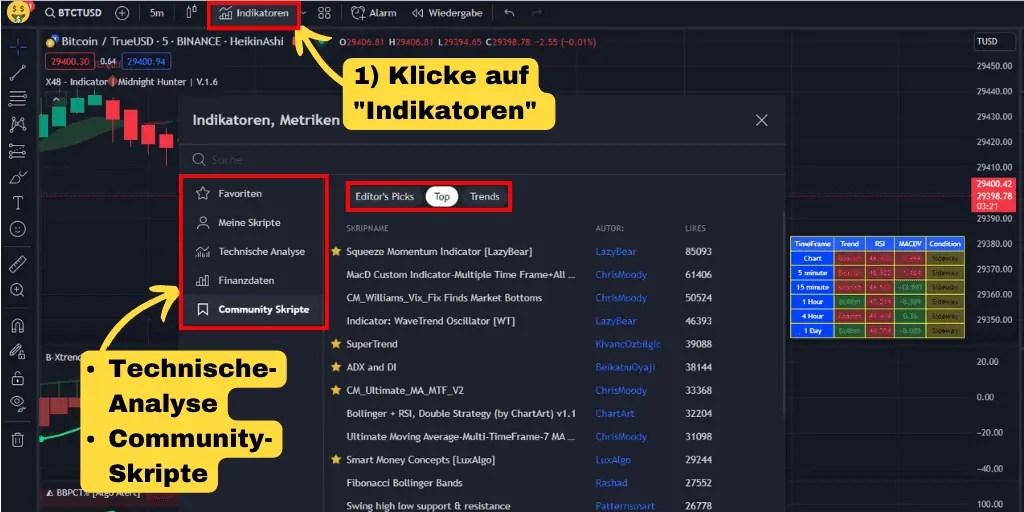The height and width of the screenshot is (512, 1024).
Task: Toggle the magnet mode
Action: pos(18,325)
